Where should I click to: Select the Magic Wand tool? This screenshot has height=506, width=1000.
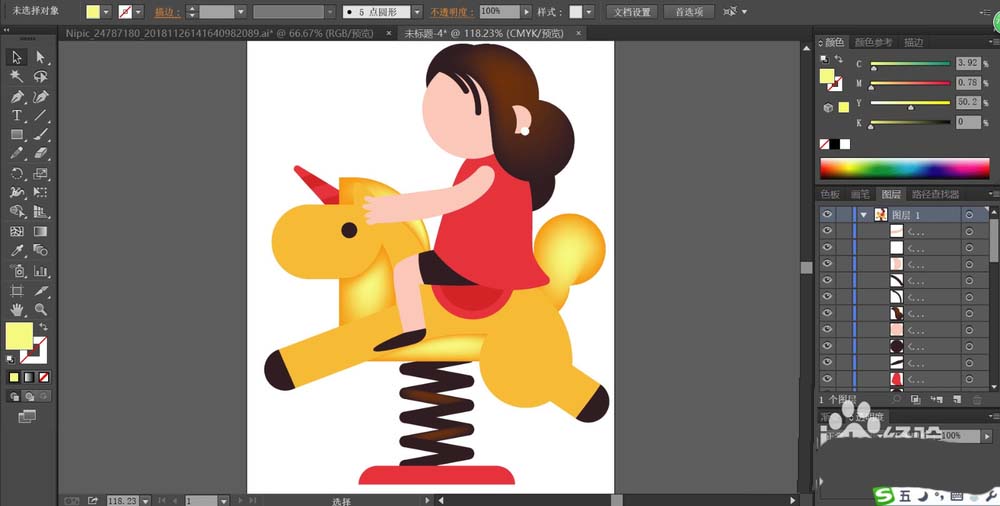pyautogui.click(x=17, y=77)
